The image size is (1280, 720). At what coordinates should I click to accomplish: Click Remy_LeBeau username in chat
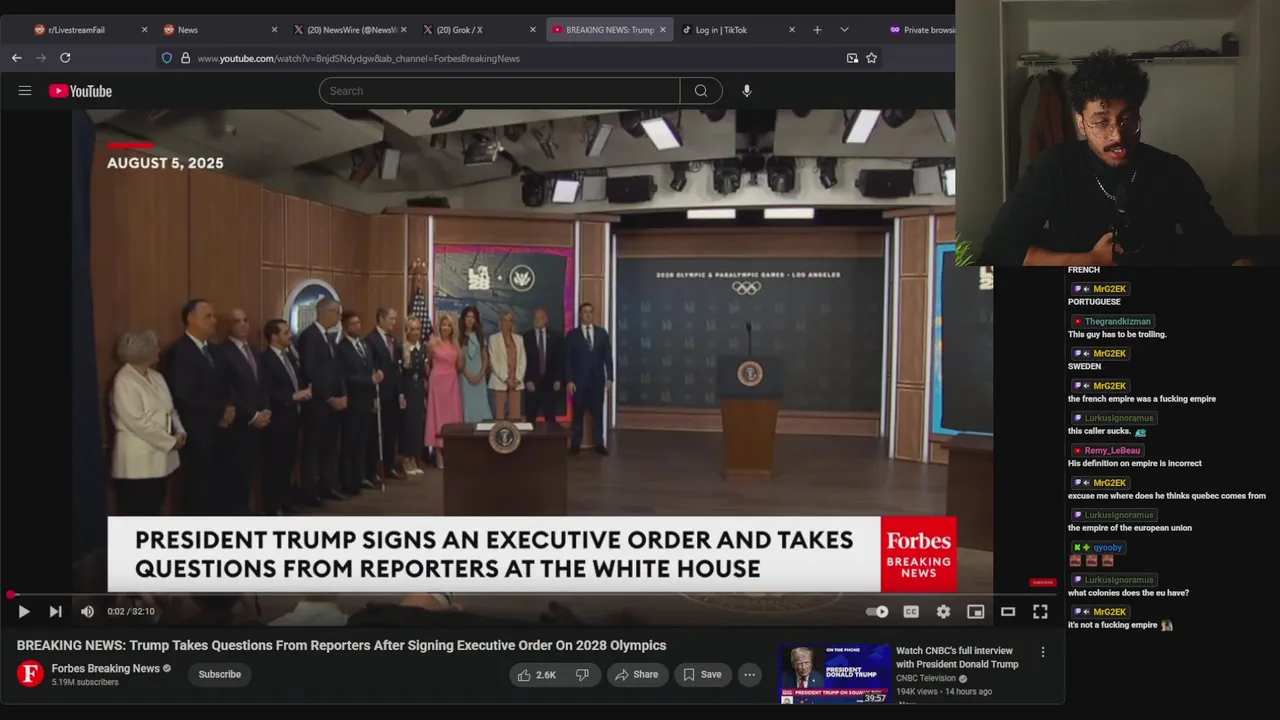pyautogui.click(x=1112, y=451)
